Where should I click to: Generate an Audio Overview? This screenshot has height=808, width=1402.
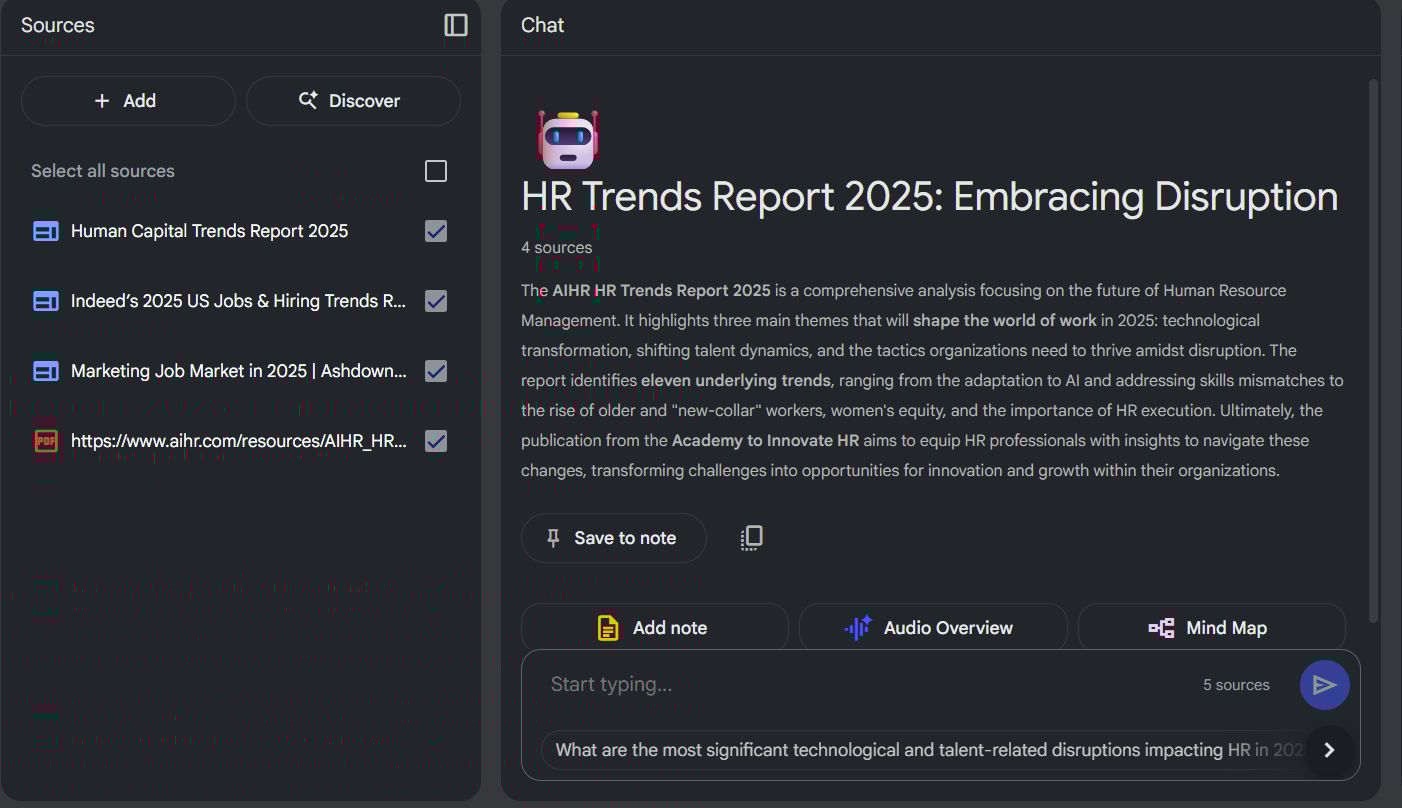pos(933,627)
